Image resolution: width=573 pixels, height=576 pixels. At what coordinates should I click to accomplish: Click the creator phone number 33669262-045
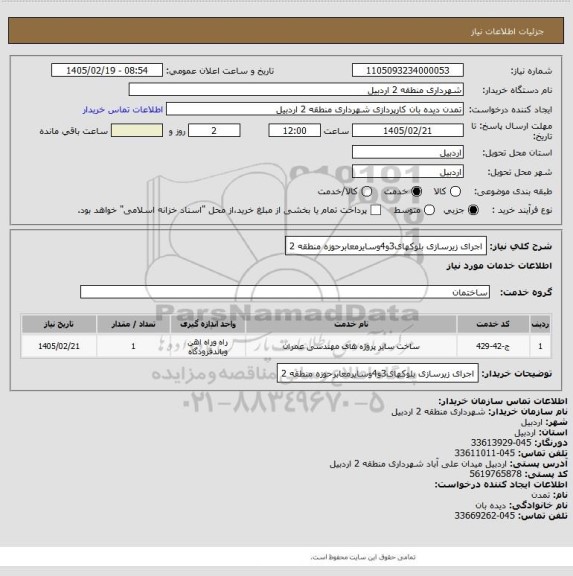[484, 516]
